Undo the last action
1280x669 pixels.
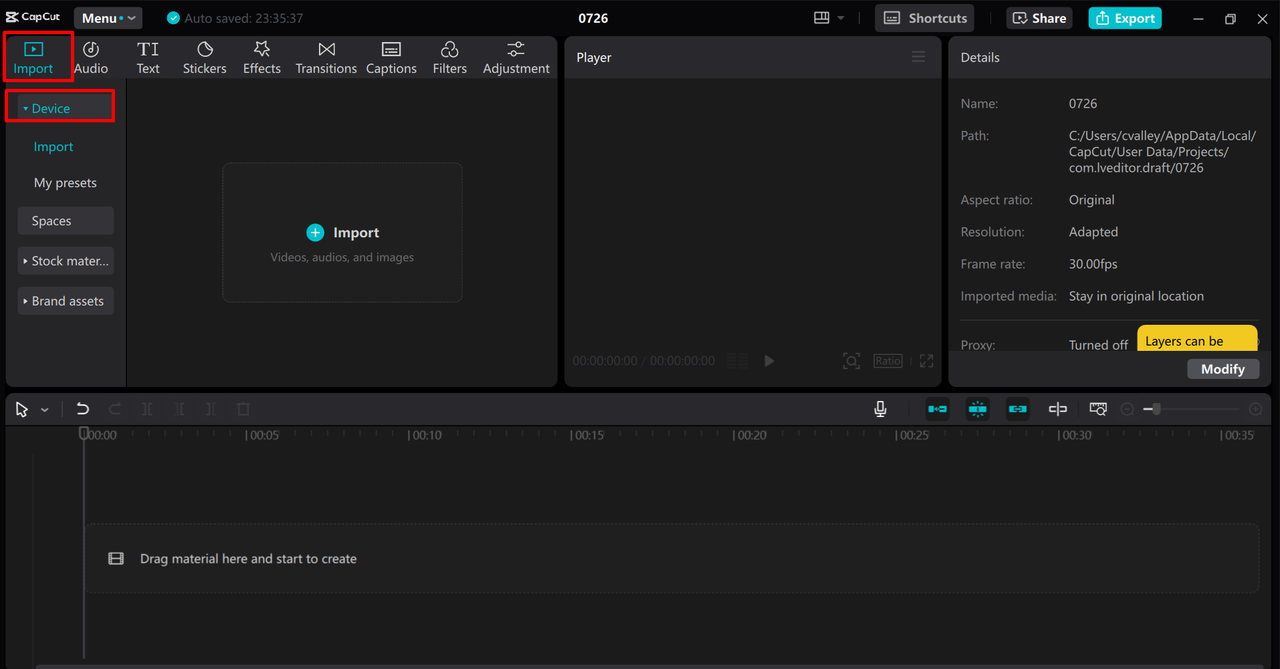[83, 409]
